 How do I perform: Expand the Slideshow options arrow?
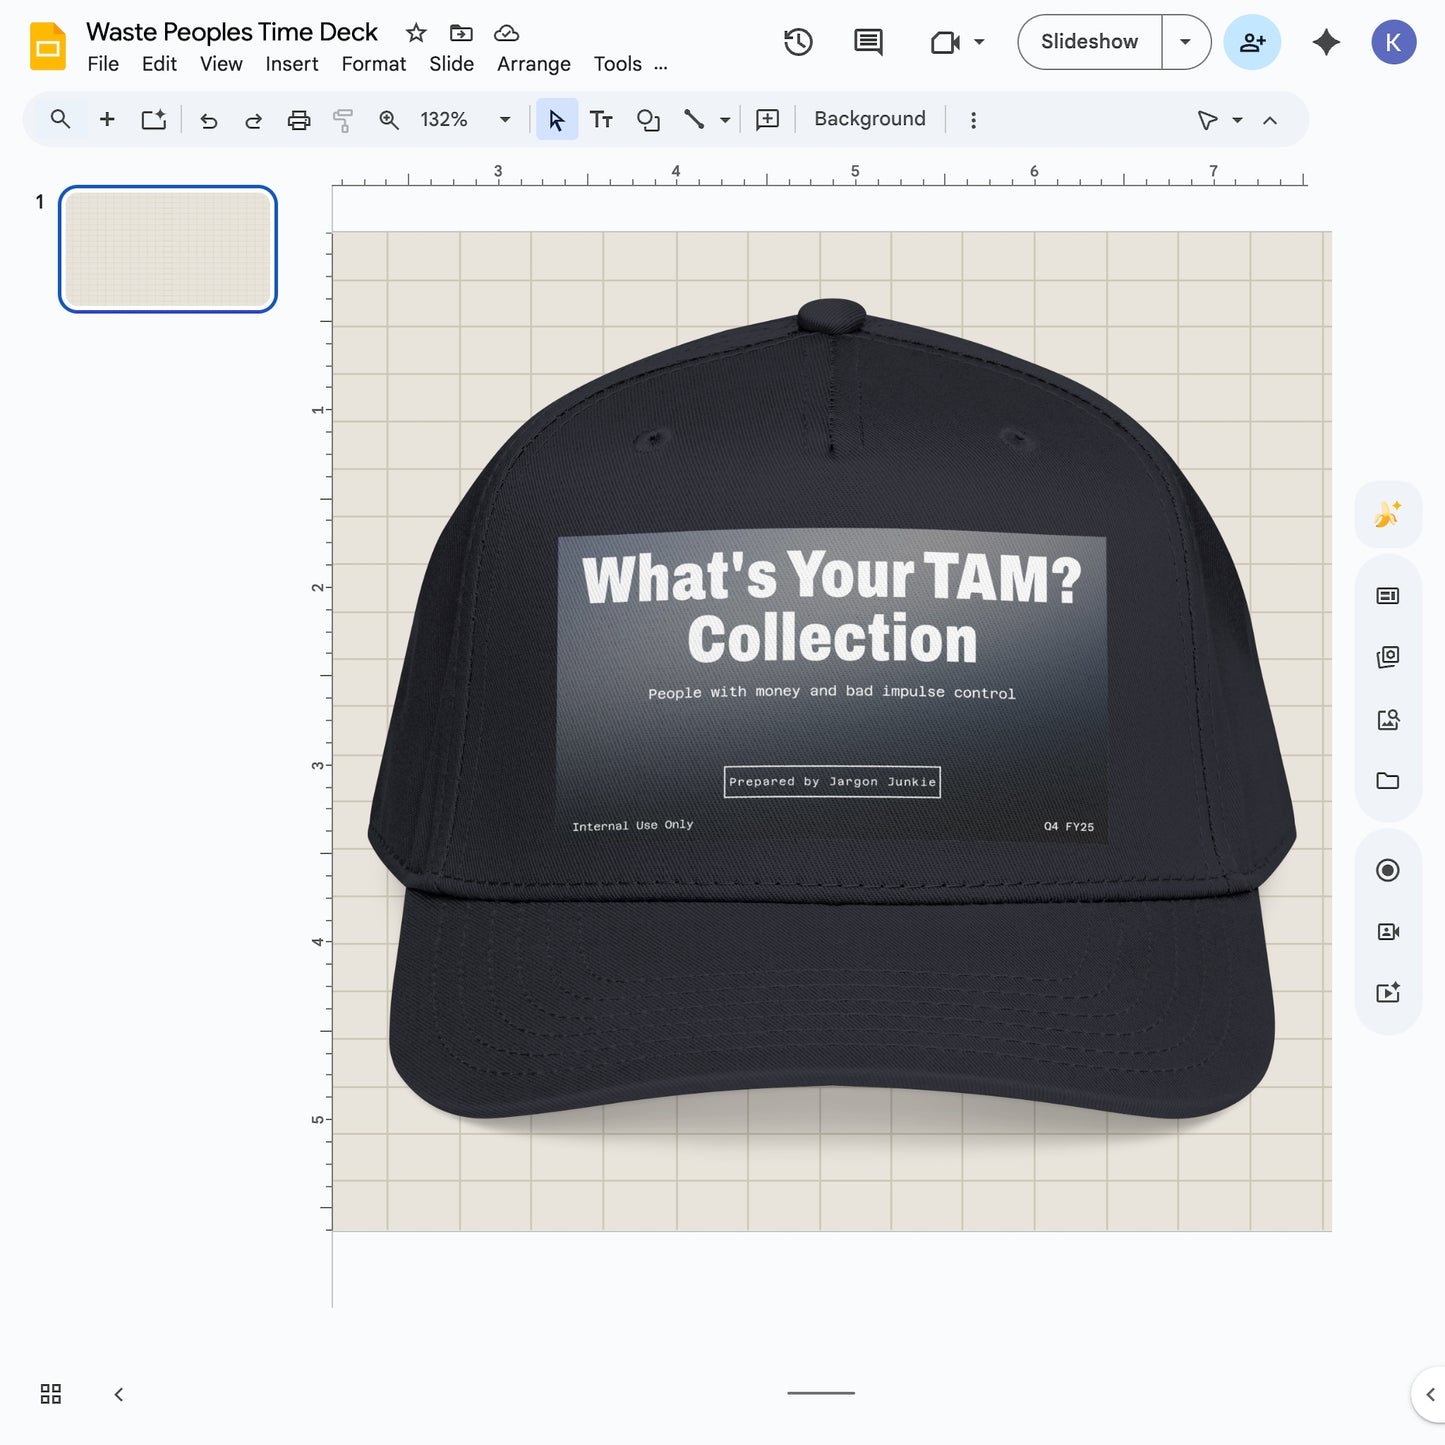[1185, 42]
